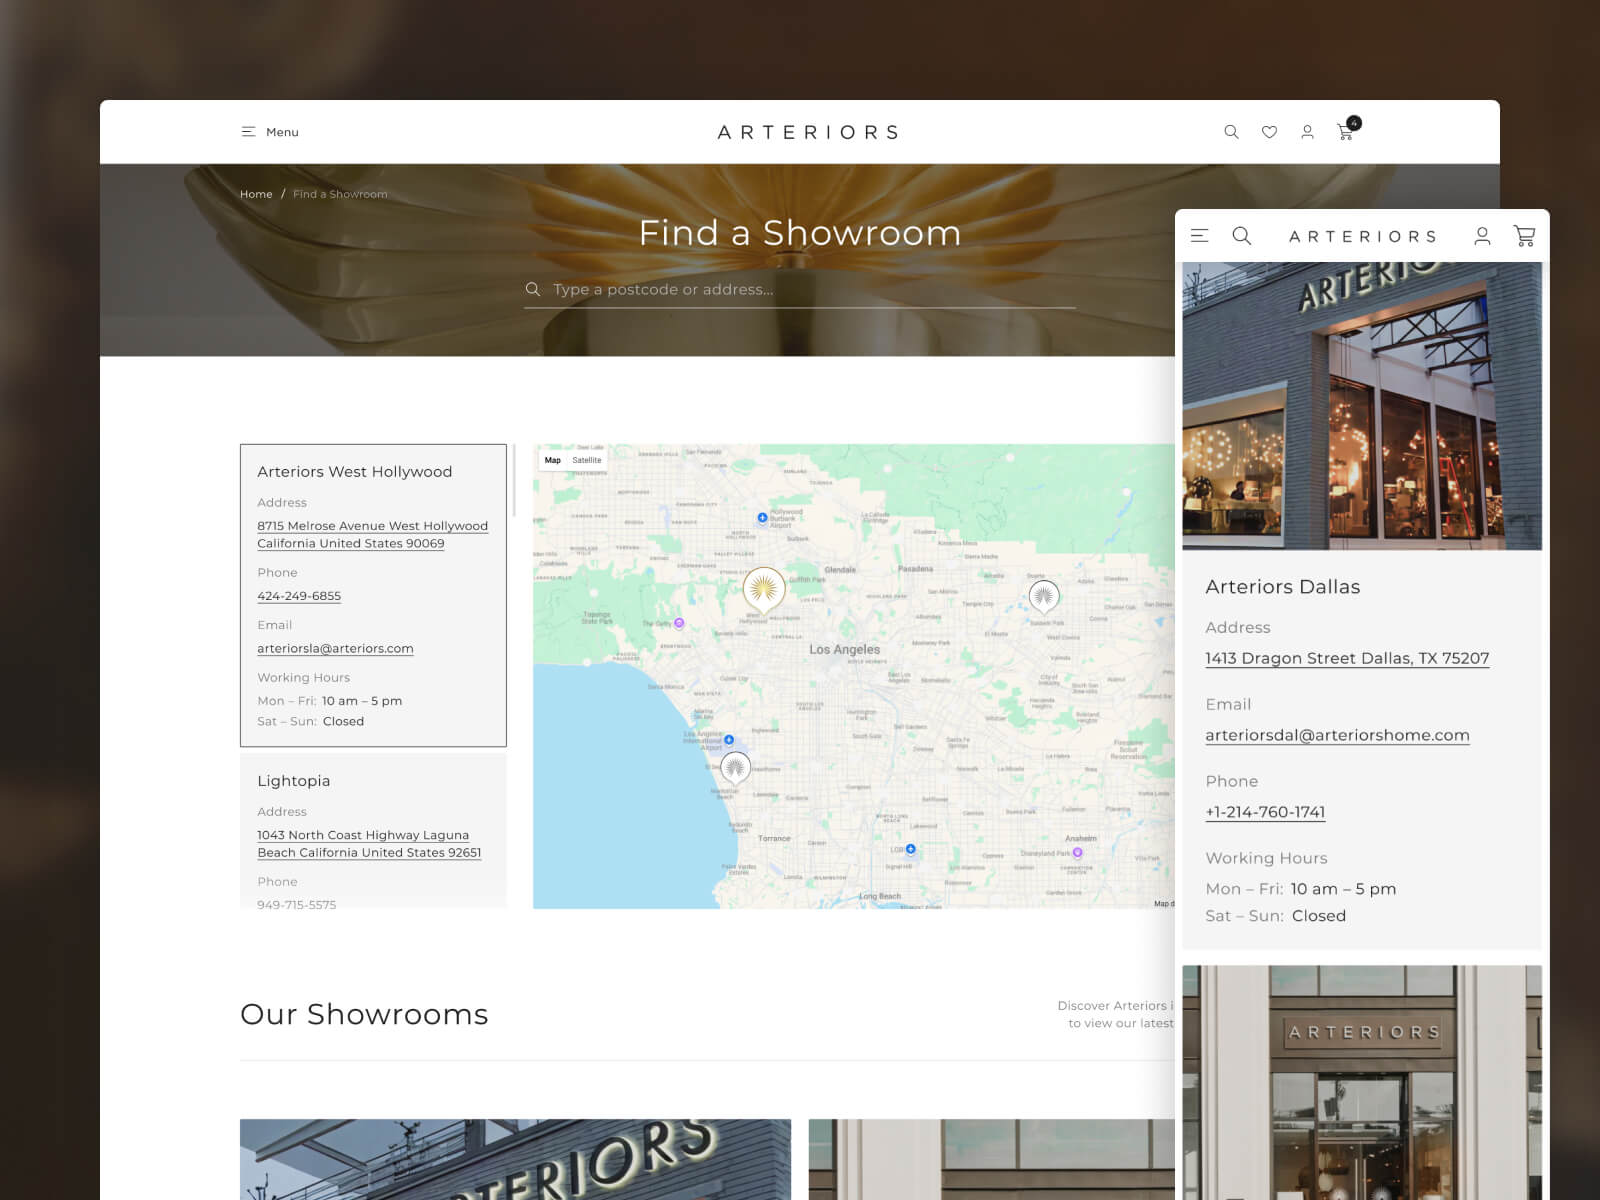Open the desktop account user icon
Viewport: 1600px width, 1200px height.
[x=1307, y=132]
